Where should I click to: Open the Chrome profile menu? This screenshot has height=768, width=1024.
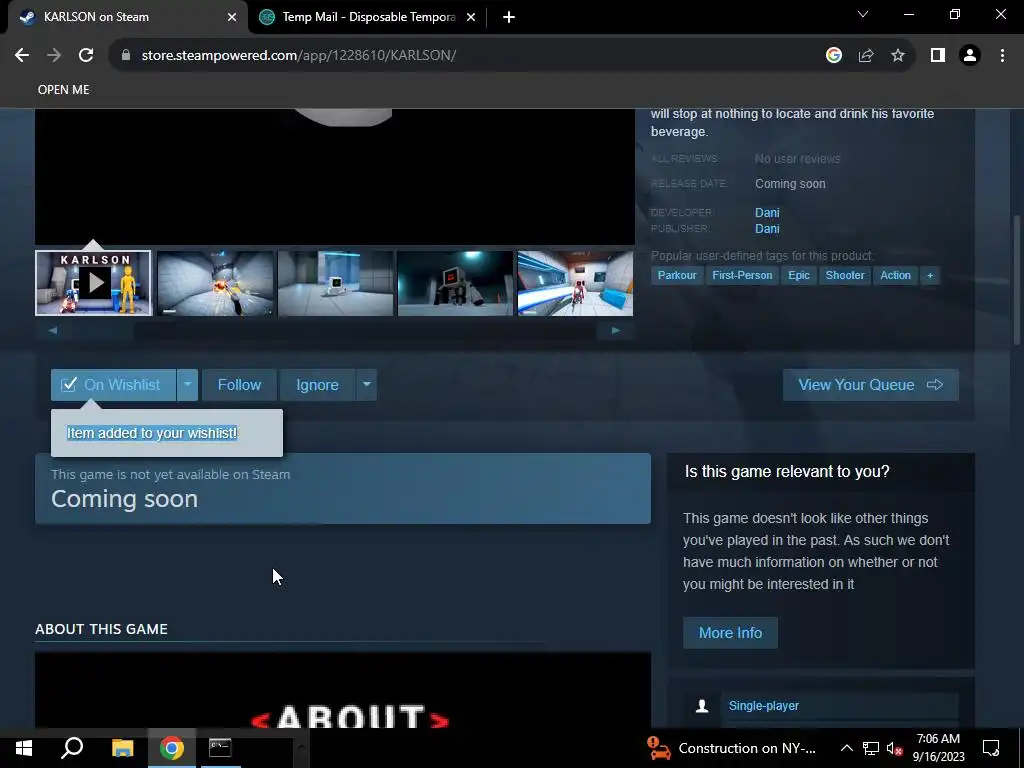970,56
